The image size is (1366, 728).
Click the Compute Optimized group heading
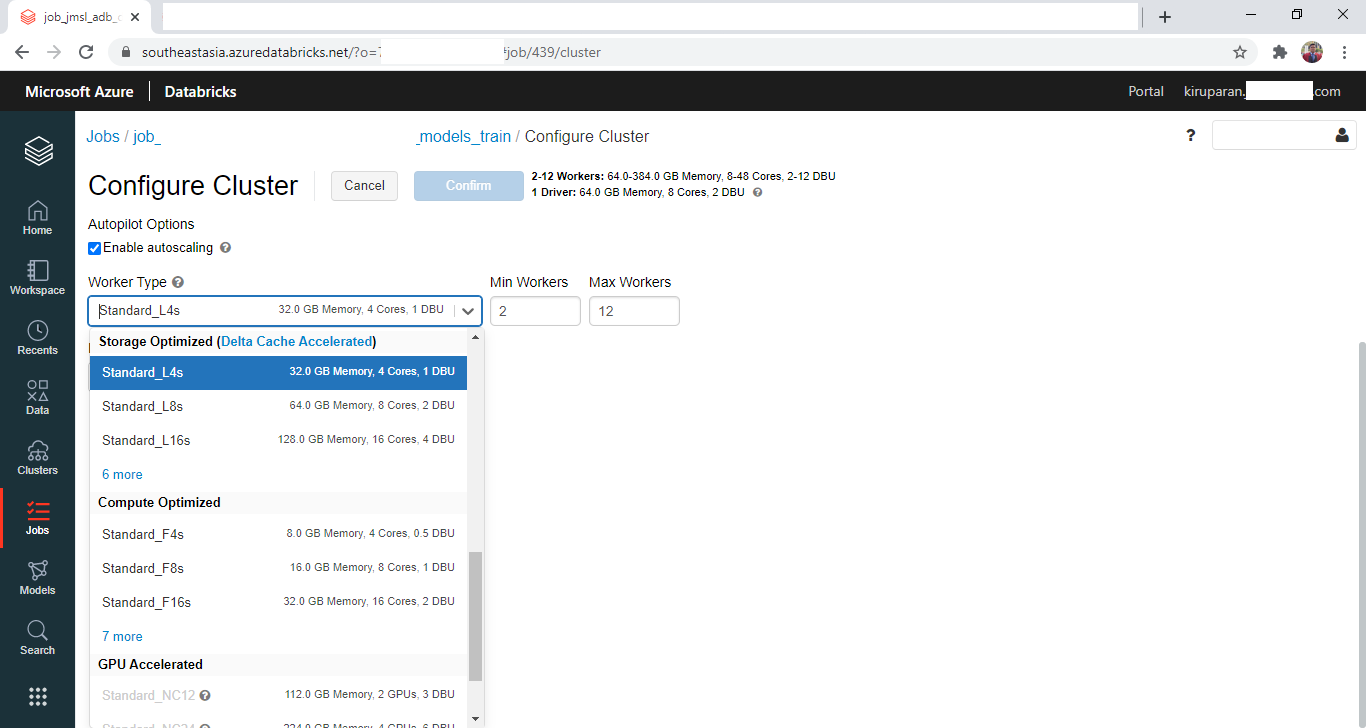click(159, 503)
